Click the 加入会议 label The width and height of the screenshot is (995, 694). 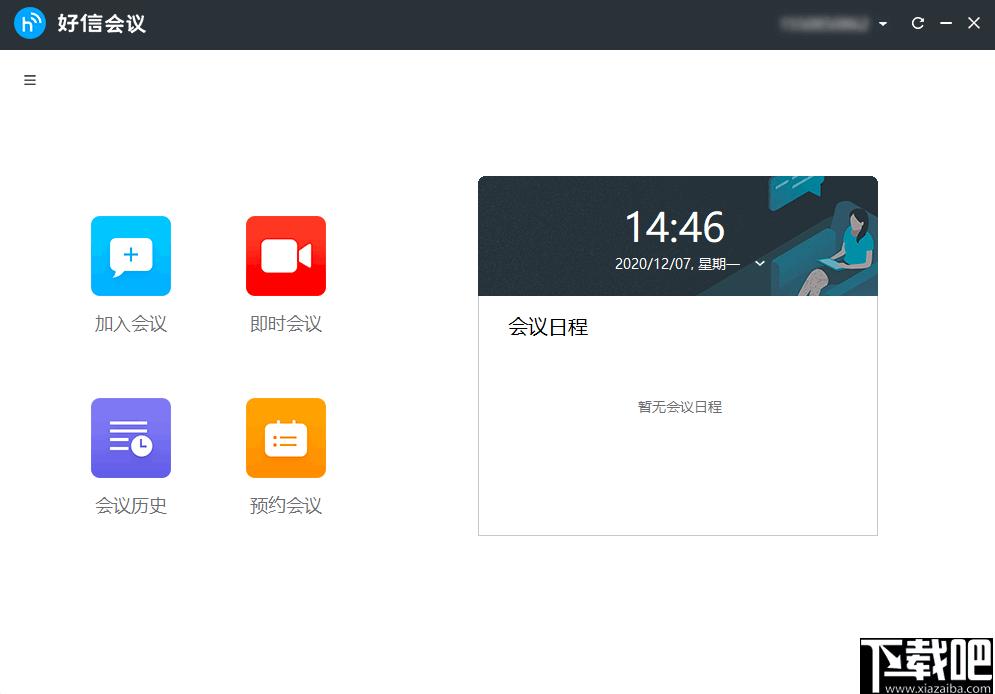tap(131, 324)
